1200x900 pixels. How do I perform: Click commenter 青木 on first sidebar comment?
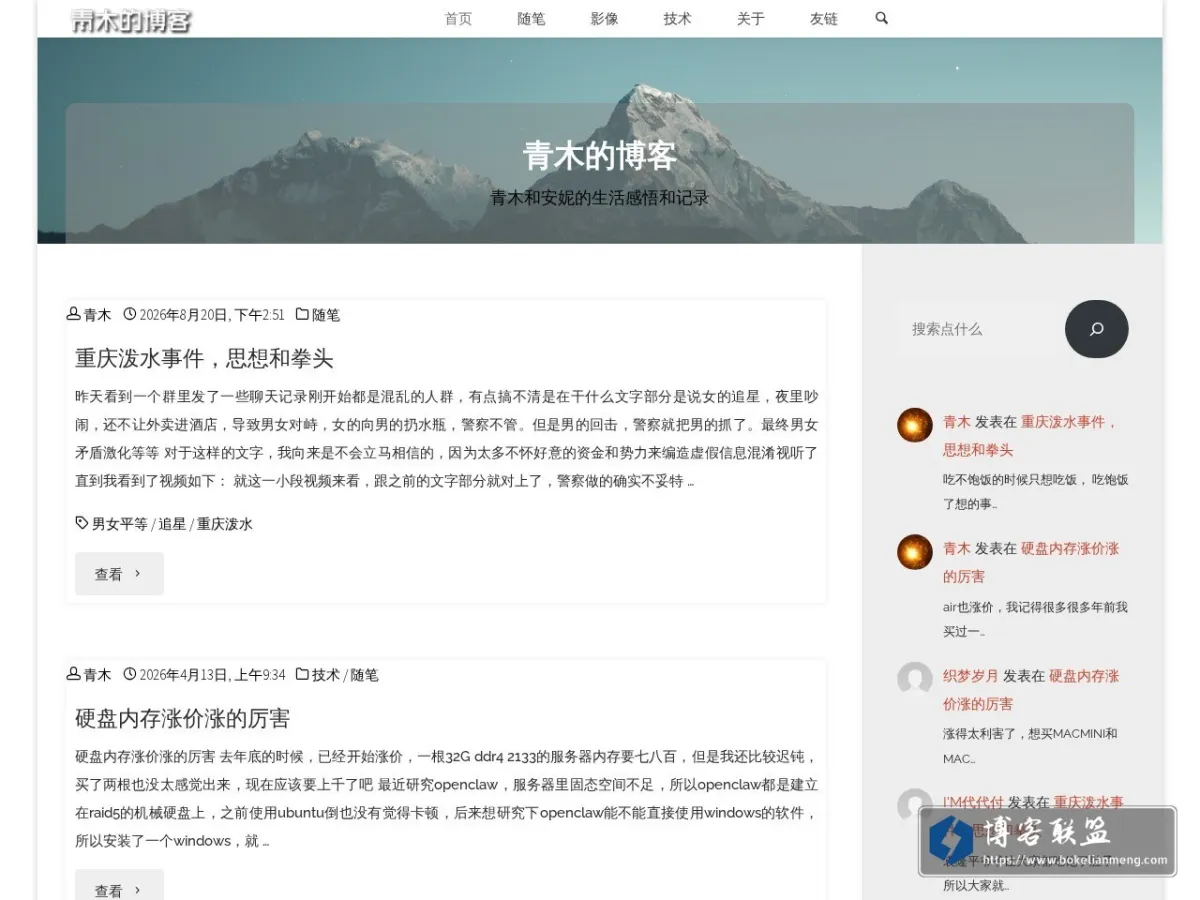[957, 422]
